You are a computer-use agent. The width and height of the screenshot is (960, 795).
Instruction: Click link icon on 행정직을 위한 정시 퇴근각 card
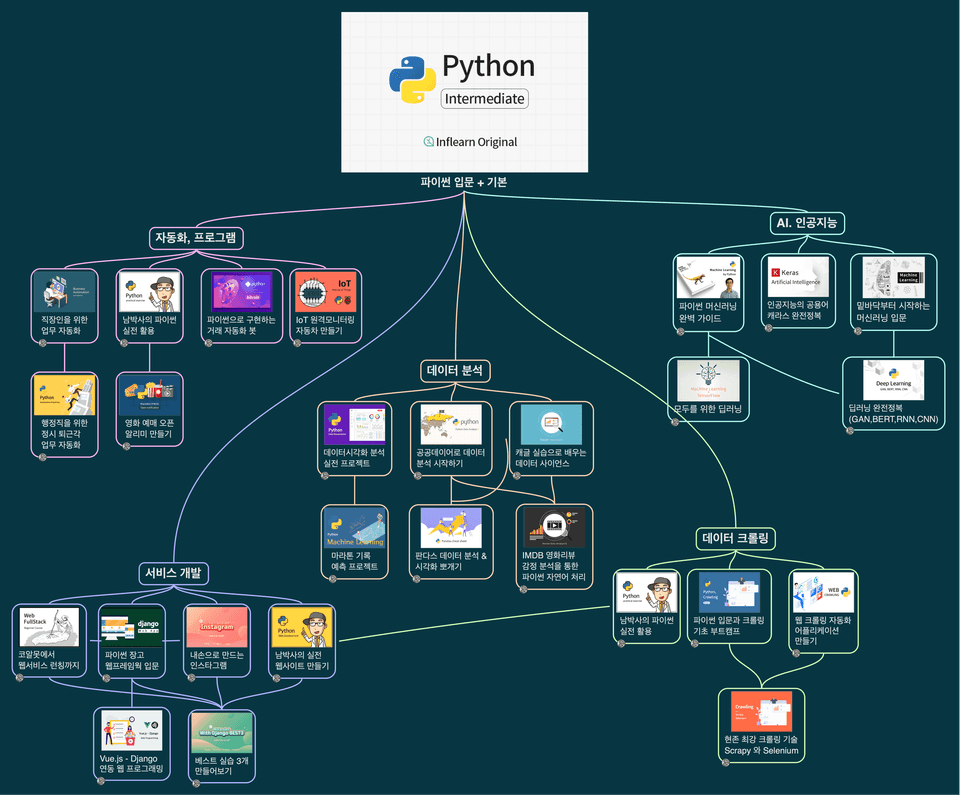pos(43,457)
